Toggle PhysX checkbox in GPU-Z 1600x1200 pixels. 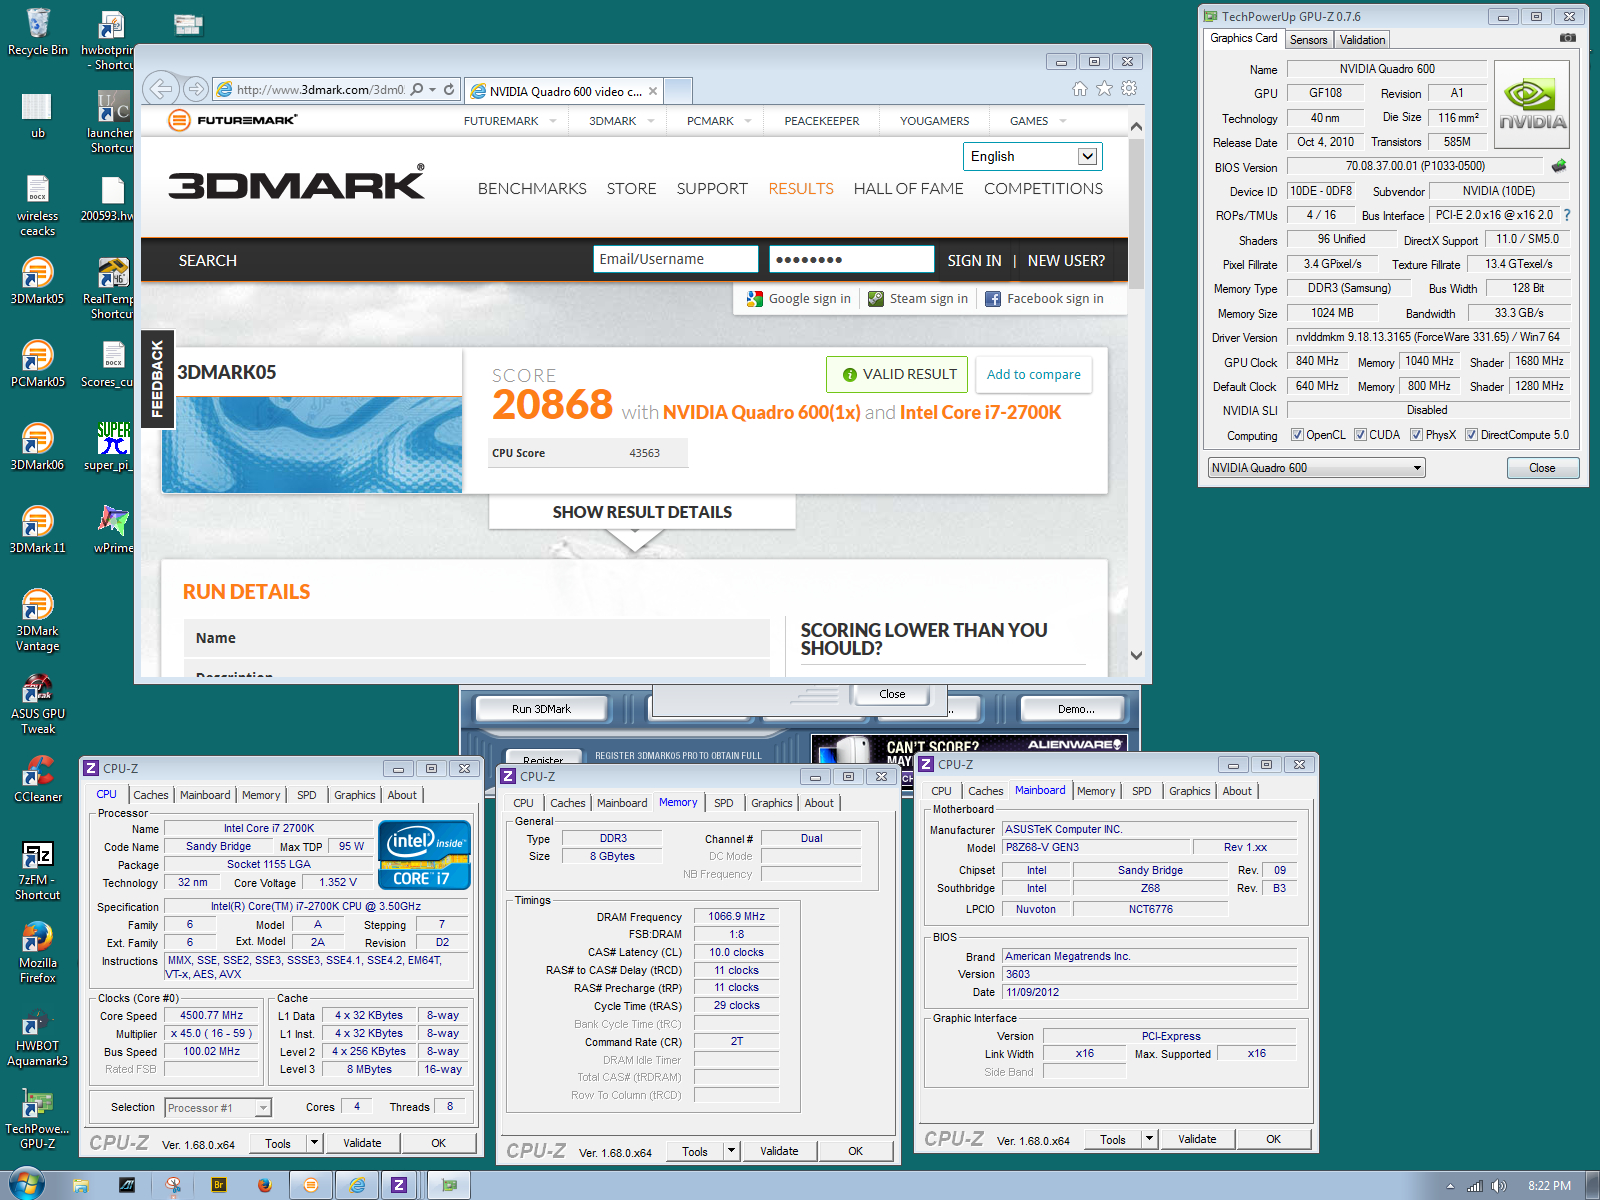1416,435
